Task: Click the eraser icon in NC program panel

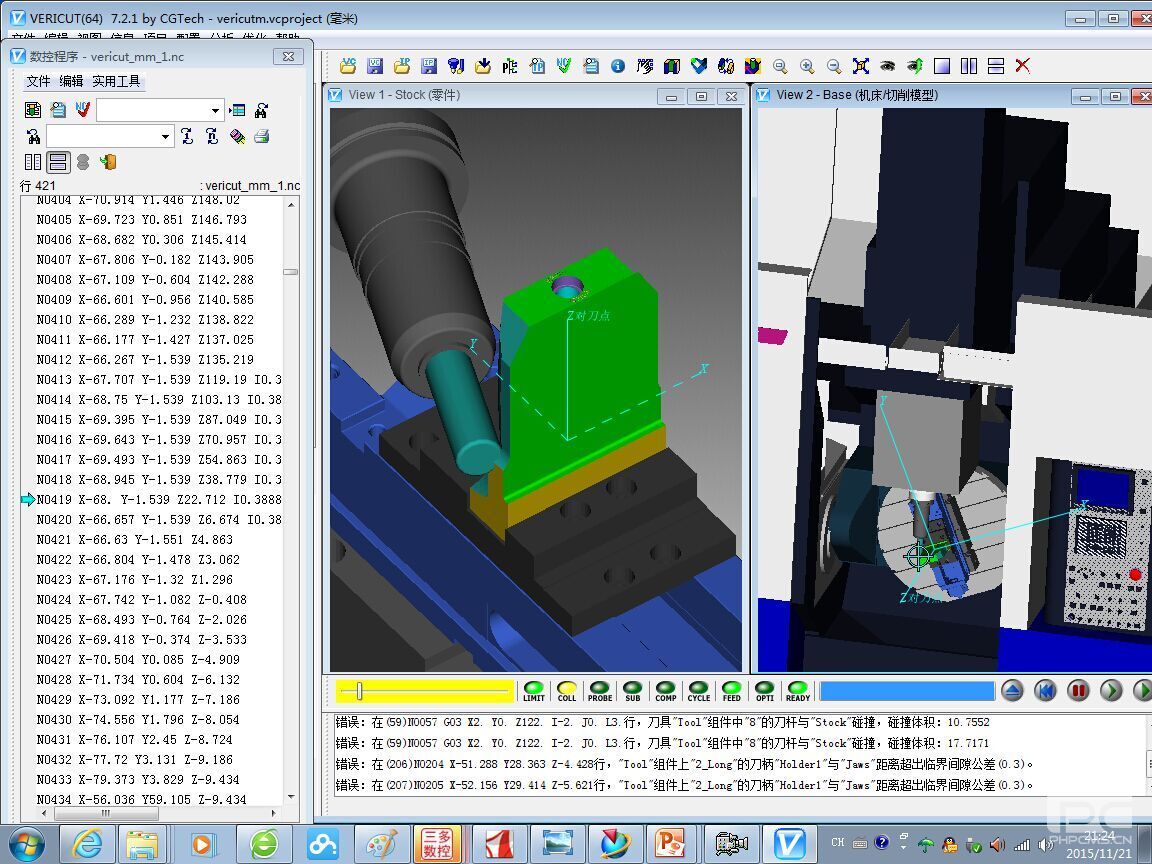Action: (237, 137)
